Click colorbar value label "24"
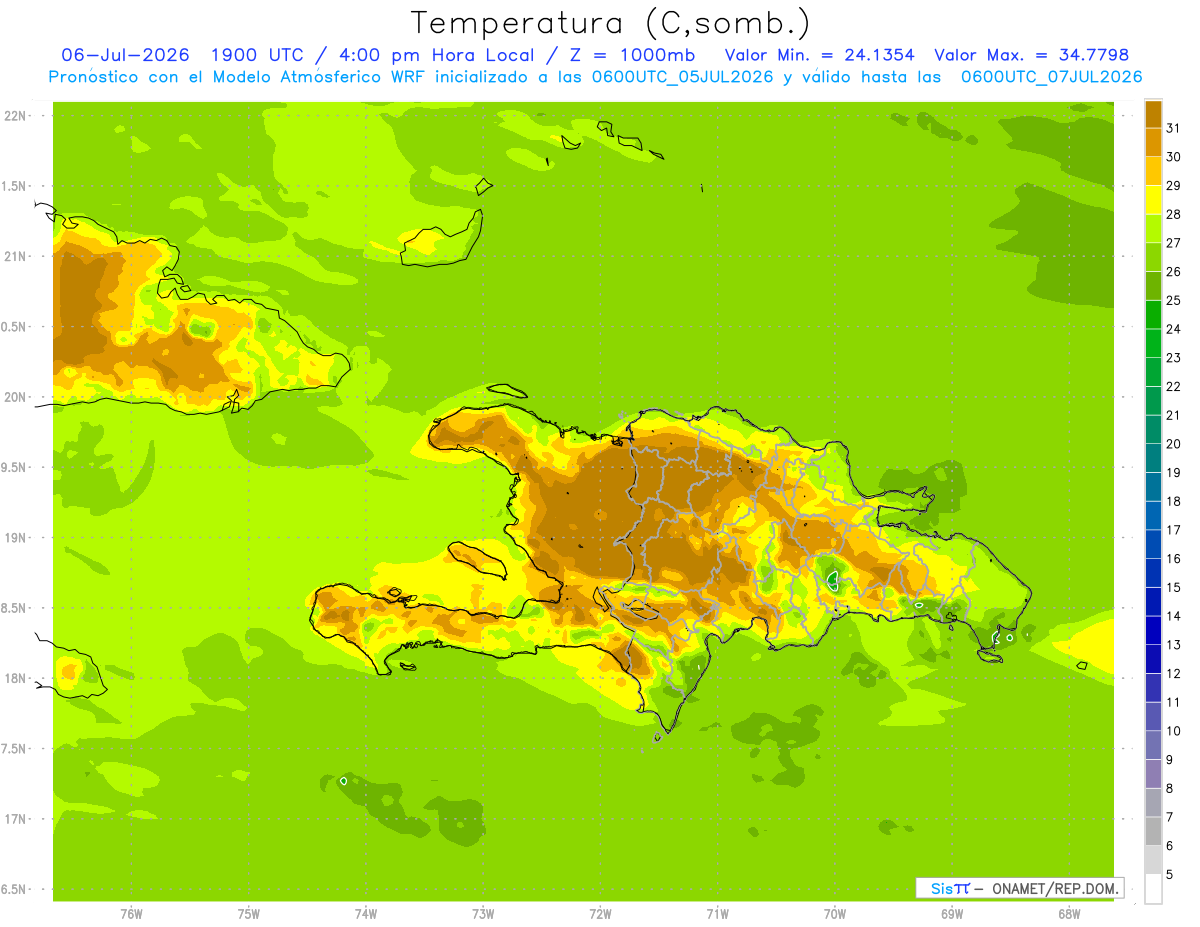This screenshot has height=927, width=1200. click(x=1174, y=329)
